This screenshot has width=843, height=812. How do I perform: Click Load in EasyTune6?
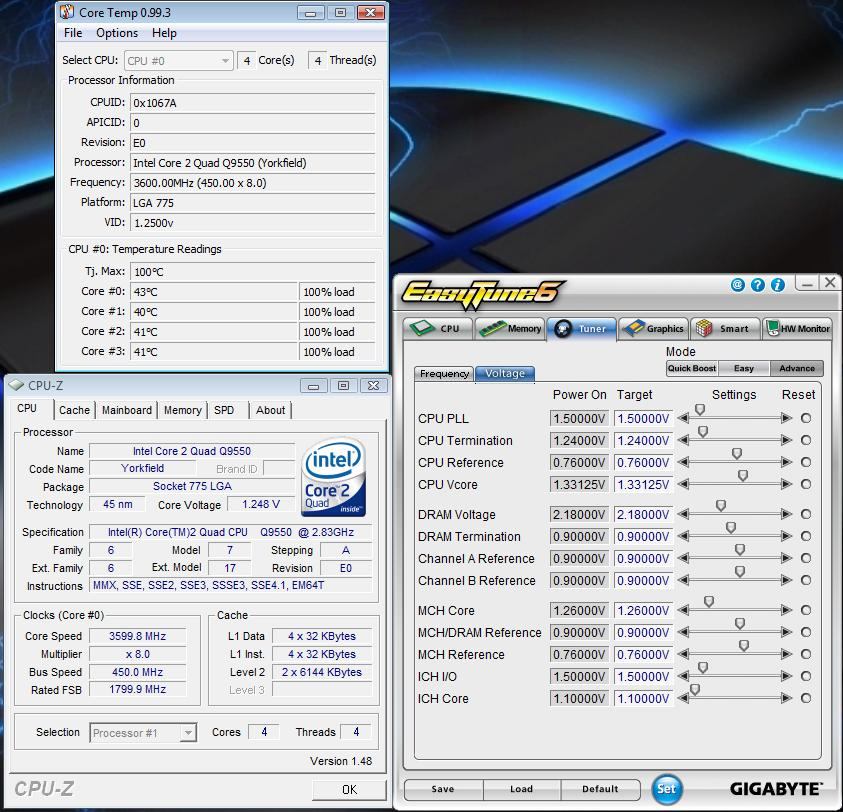click(521, 789)
